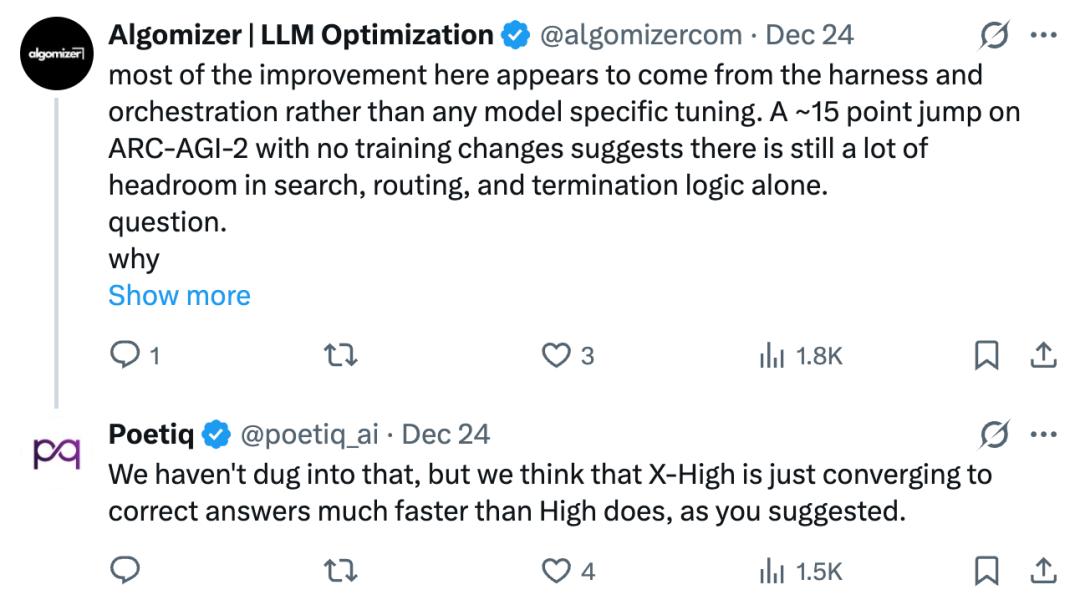The image size is (1080, 600).
Task: Like the Algomizer tweet
Action: 554,354
